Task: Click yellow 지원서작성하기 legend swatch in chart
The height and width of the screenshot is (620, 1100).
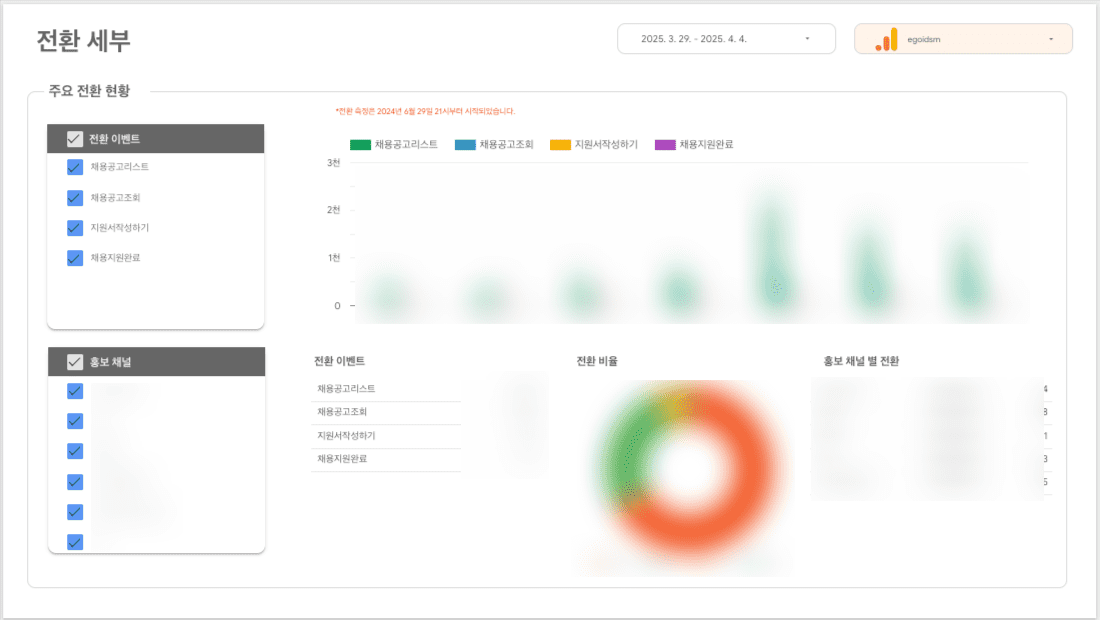Action: [x=560, y=145]
